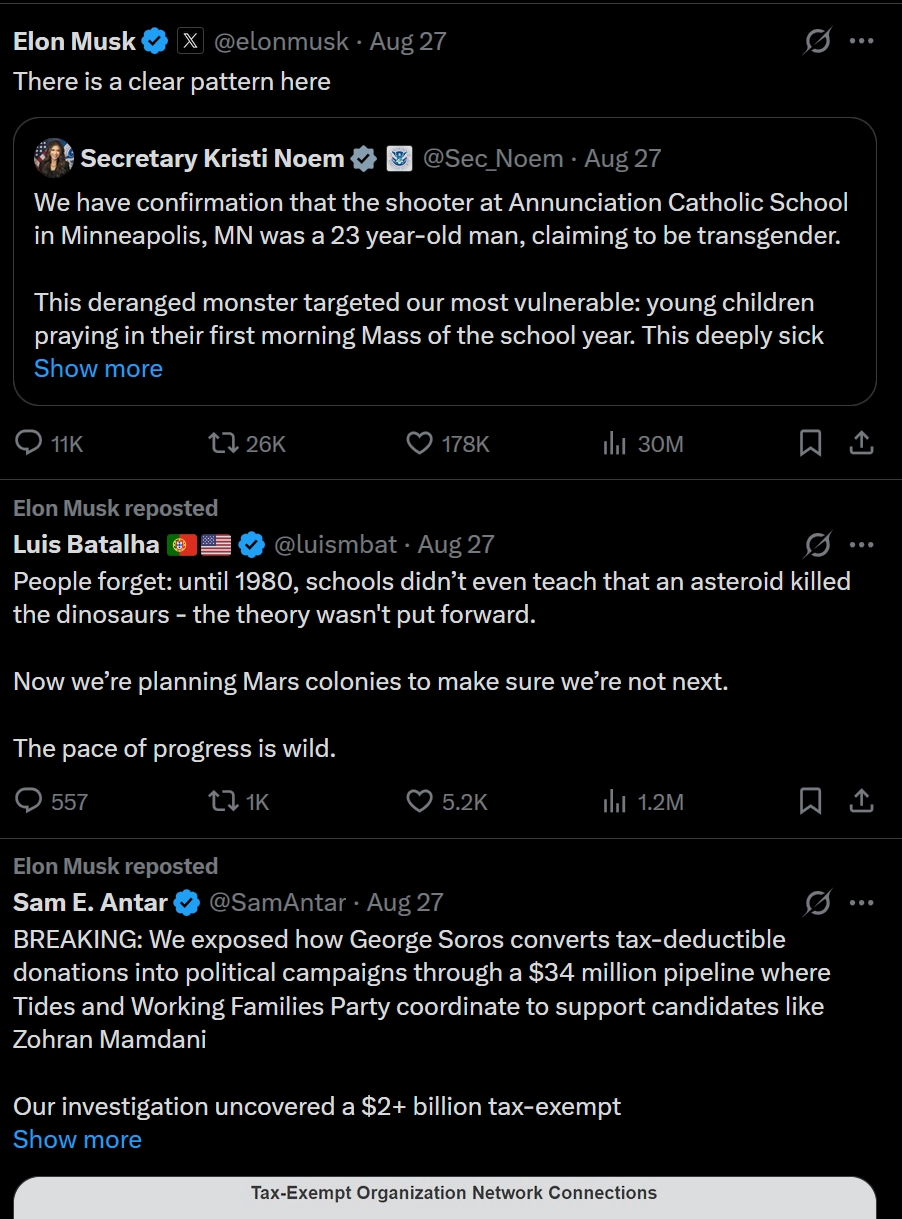This screenshot has height=1219, width=902.
Task: Bookmark Elon Musk's "clear pattern" post
Action: click(x=810, y=443)
